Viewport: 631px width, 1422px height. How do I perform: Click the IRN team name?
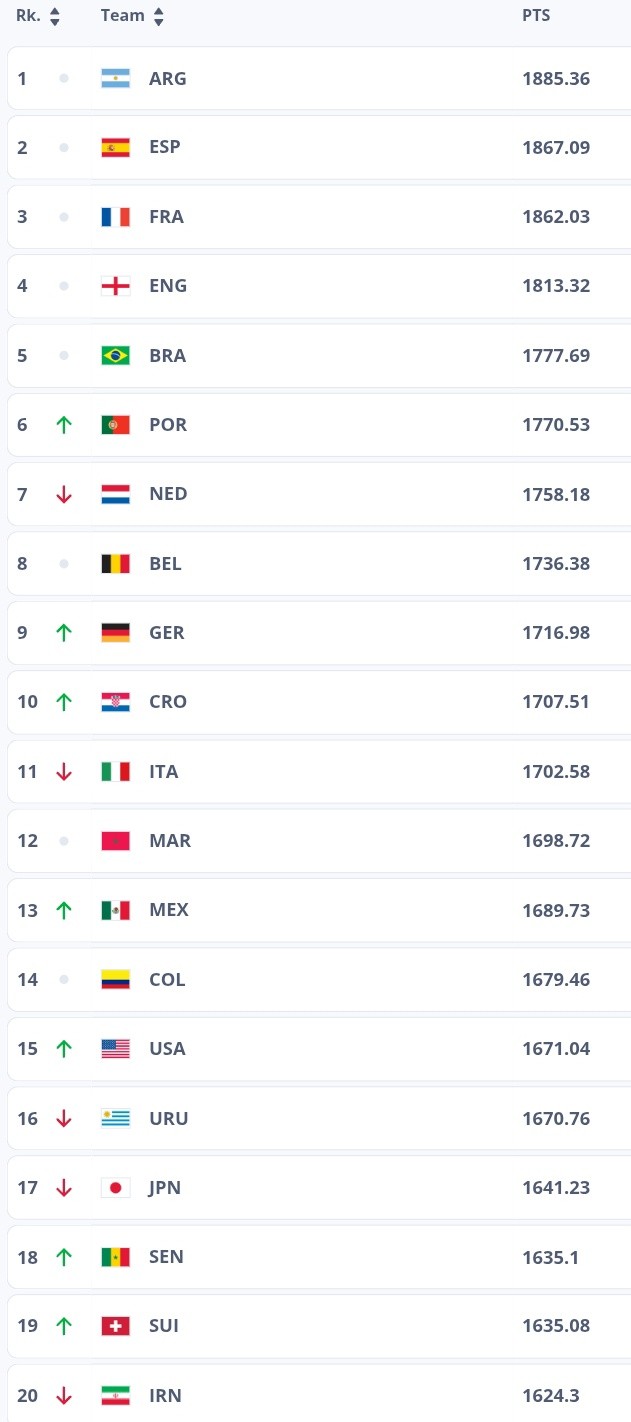coord(165,1395)
